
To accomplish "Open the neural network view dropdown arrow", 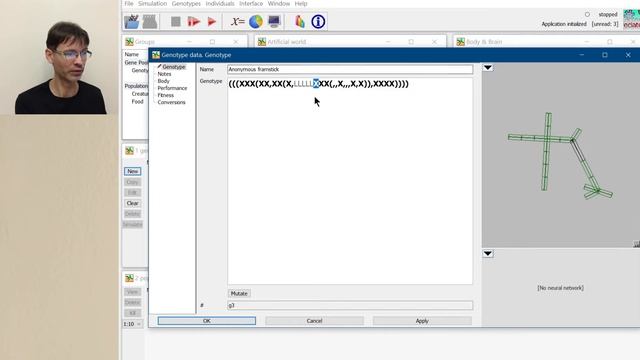I will pyautogui.click(x=488, y=253).
